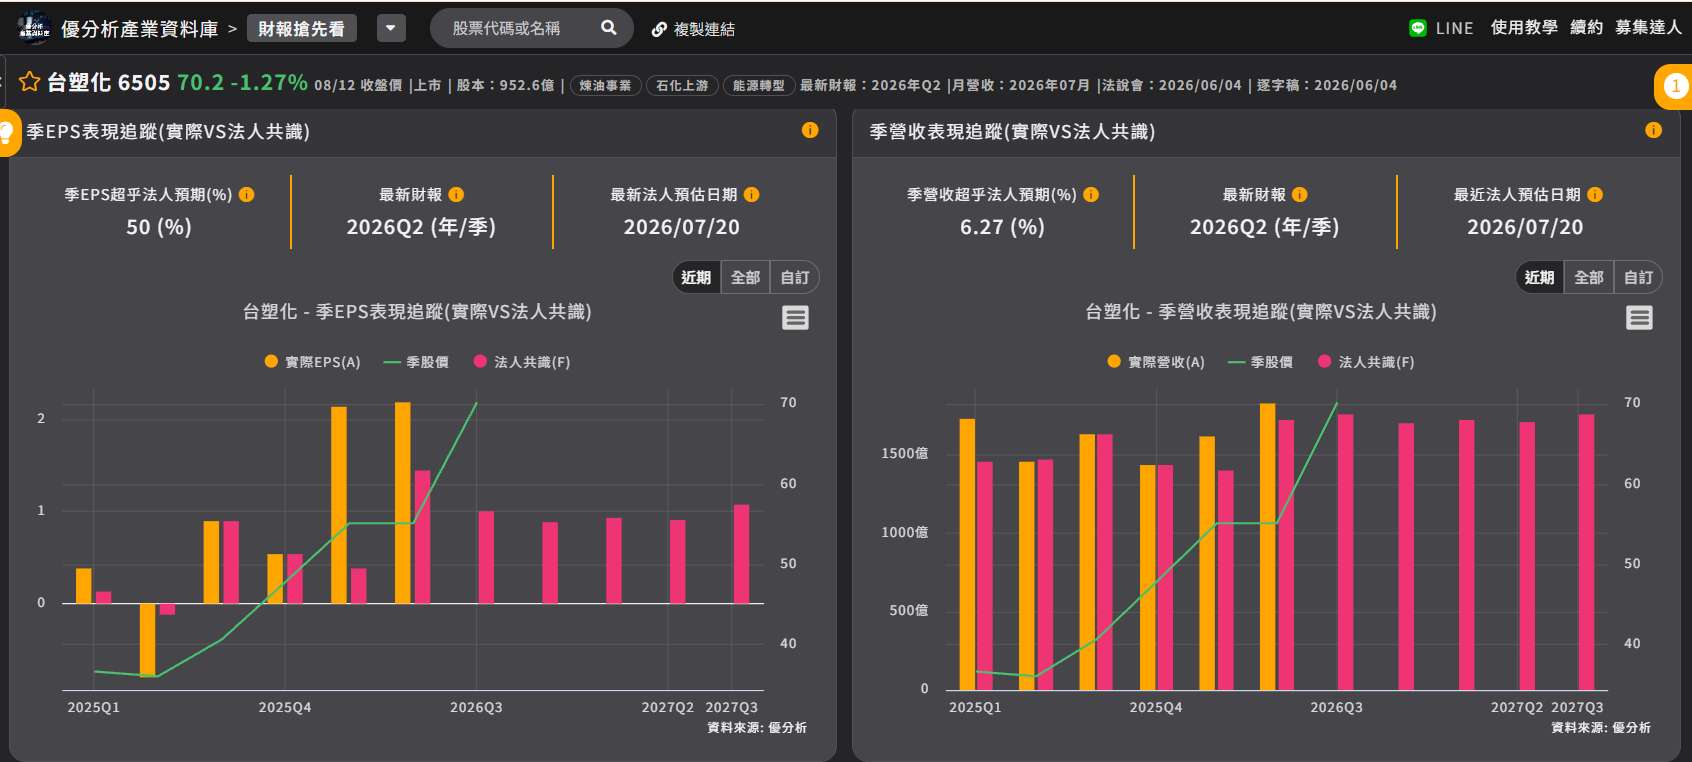
Task: Click the search magnifier icon
Action: point(608,28)
